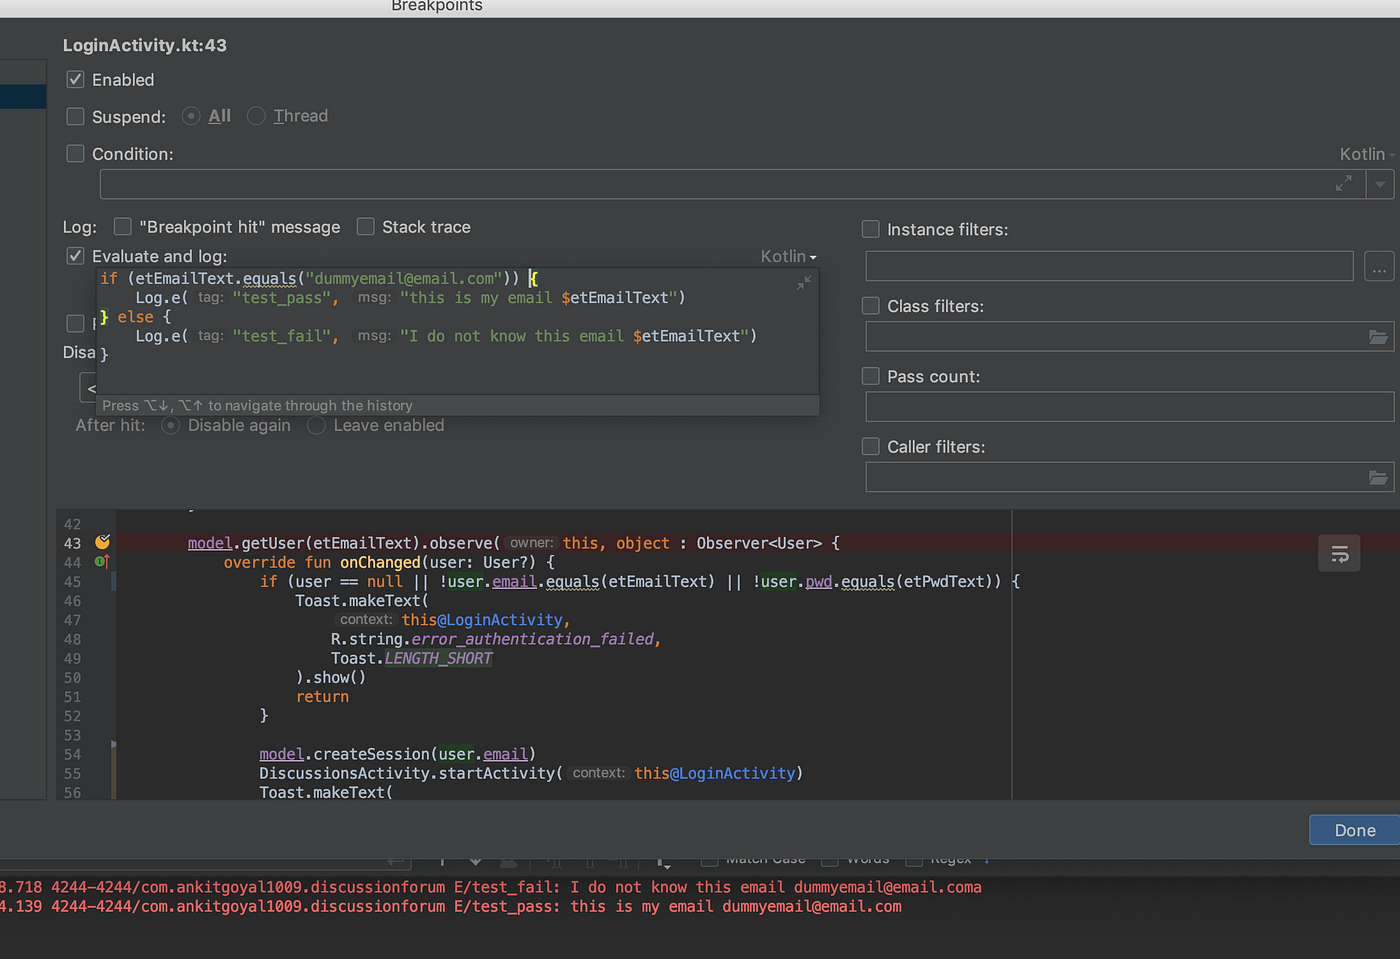The height and width of the screenshot is (959, 1400).
Task: Select Disable again after hit option
Action: click(171, 425)
